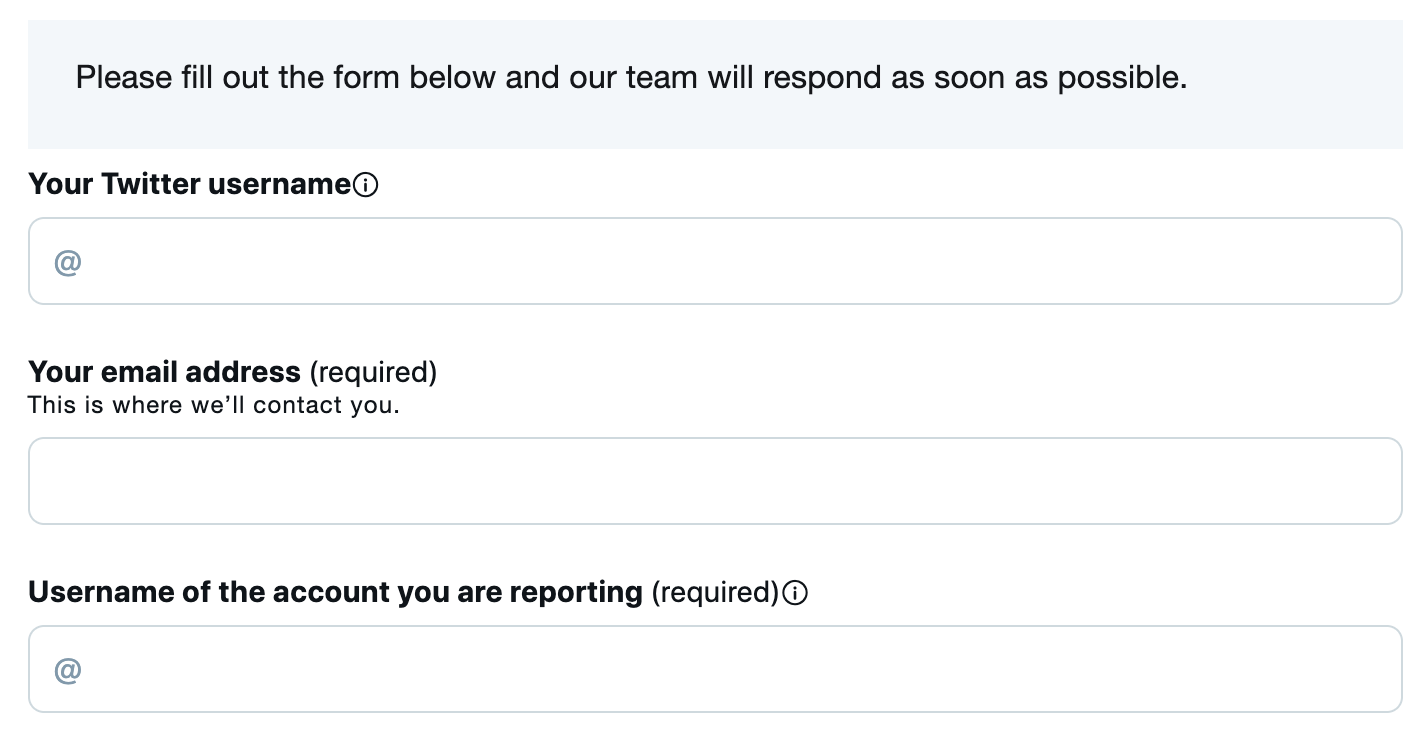Screen dimensions: 1424x742
Task: Open info tooltip next to reporting username label
Action: [795, 593]
